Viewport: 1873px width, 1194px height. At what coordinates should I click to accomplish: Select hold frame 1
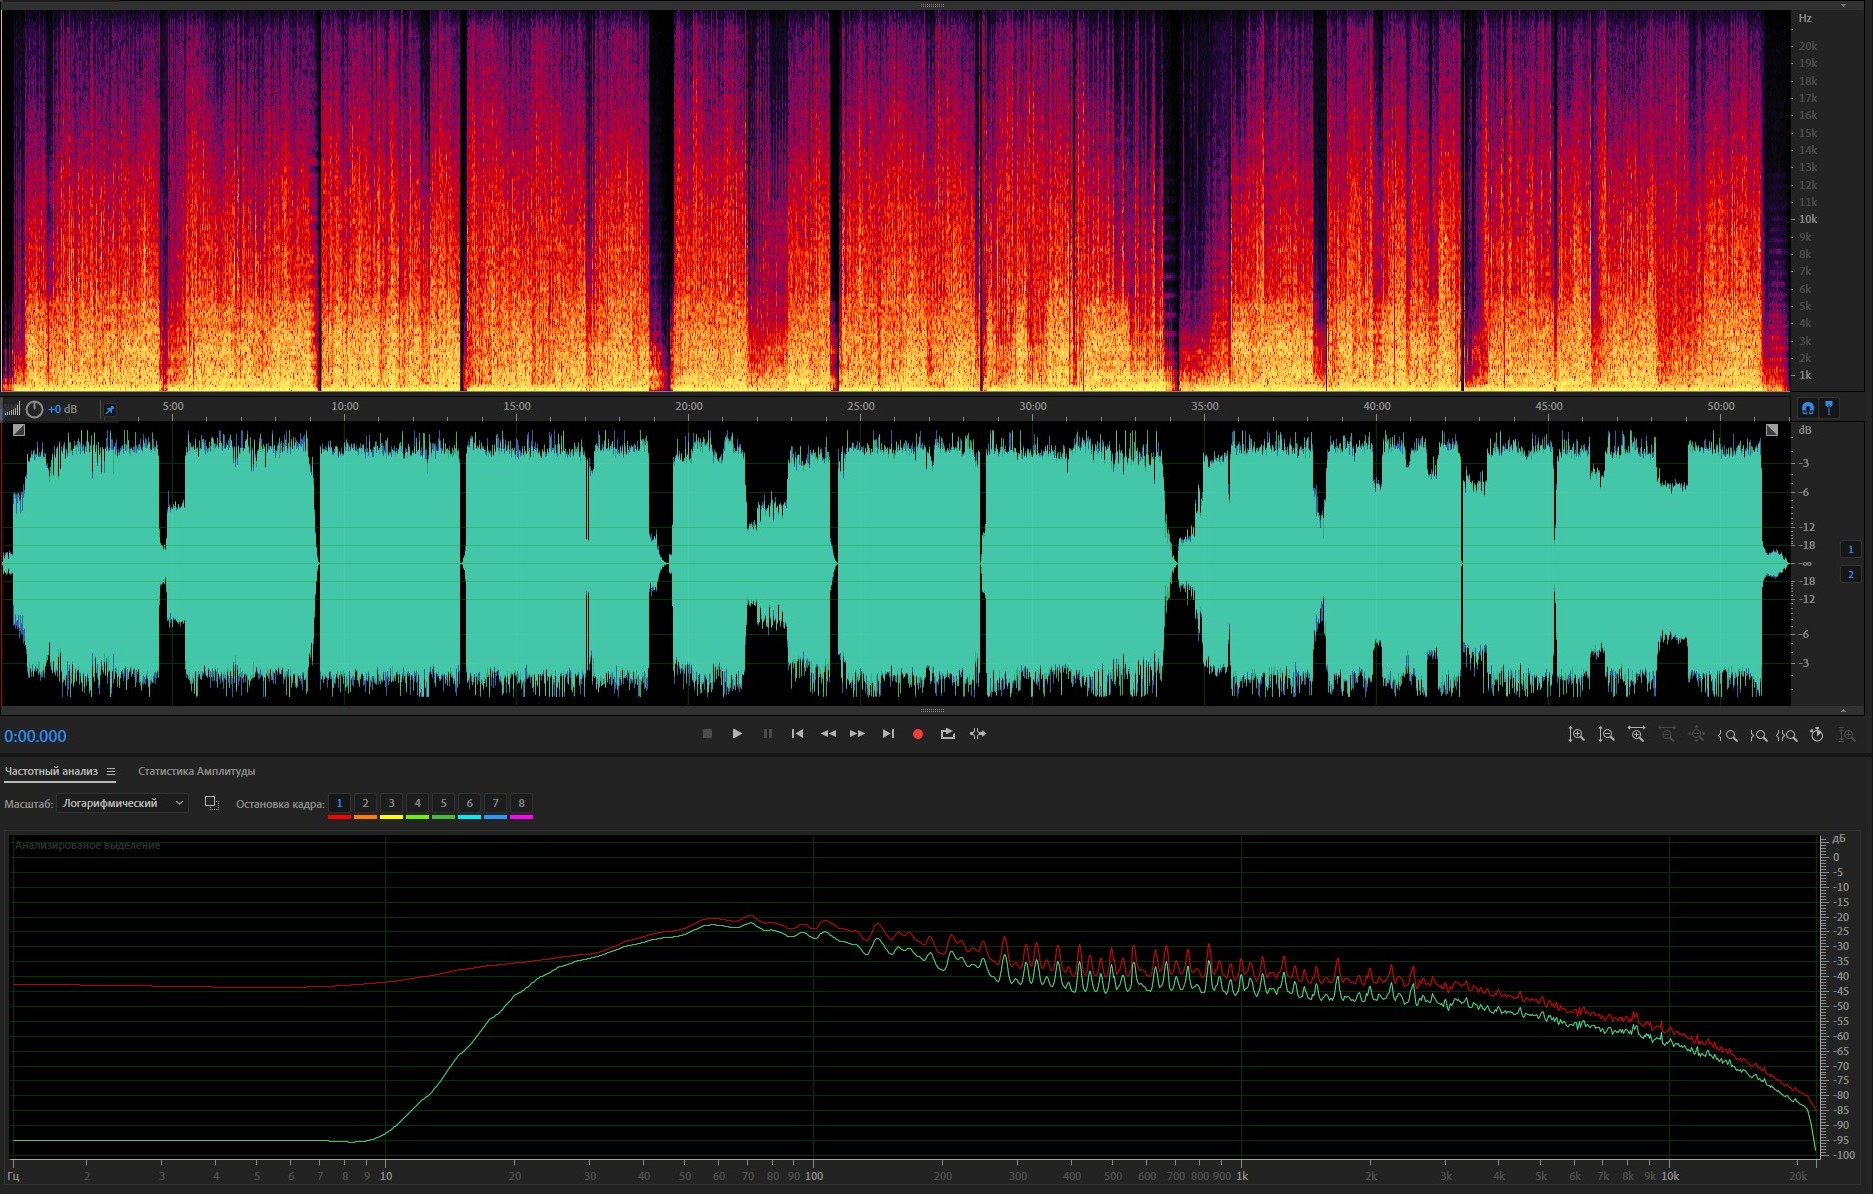coord(339,803)
